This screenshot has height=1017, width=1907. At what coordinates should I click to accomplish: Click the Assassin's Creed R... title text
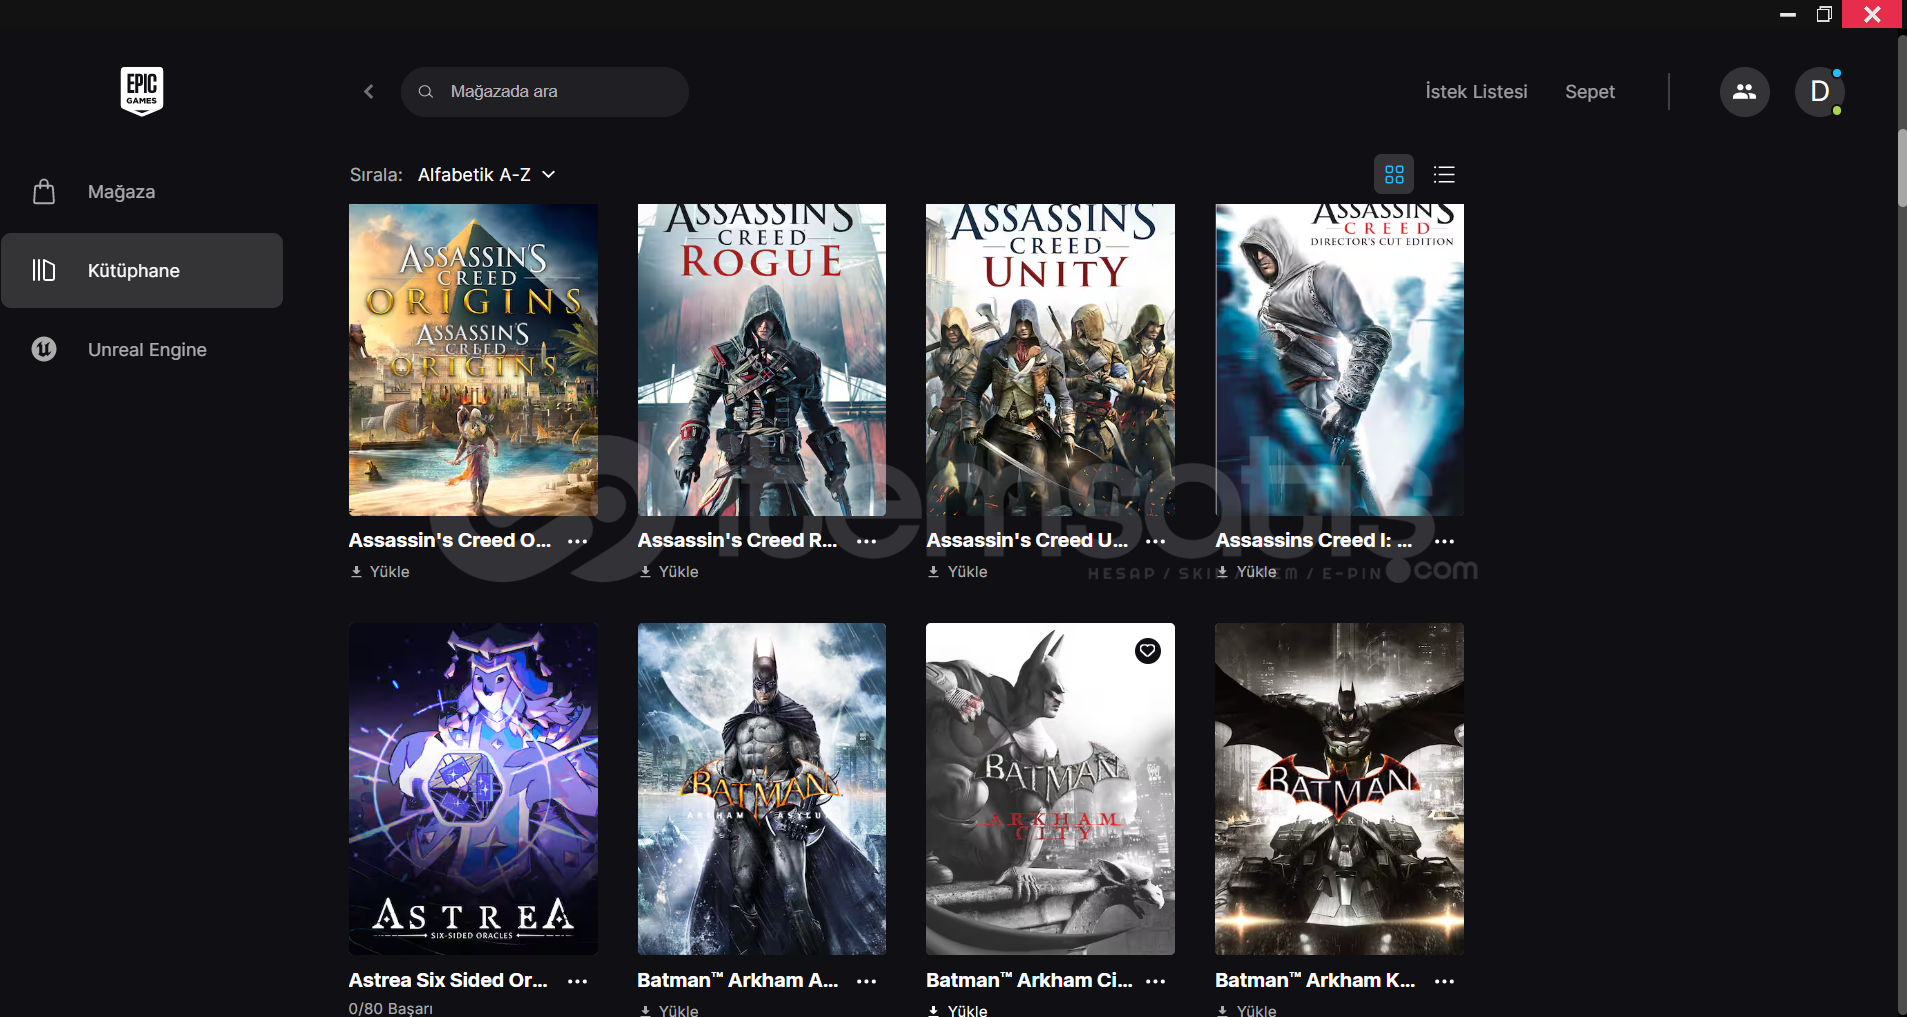click(x=738, y=540)
